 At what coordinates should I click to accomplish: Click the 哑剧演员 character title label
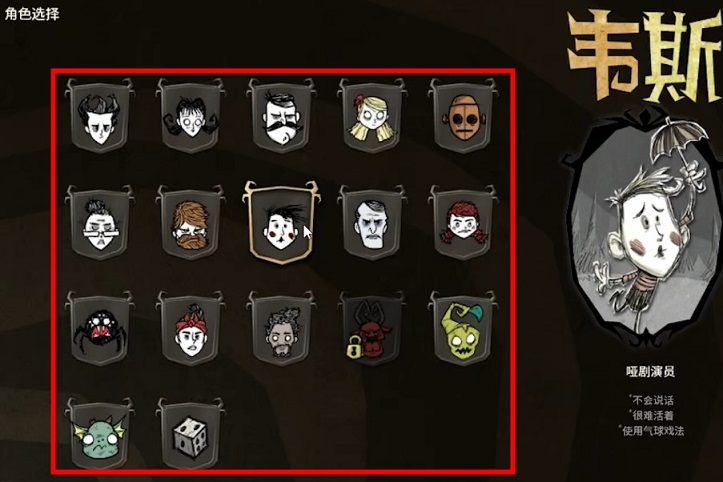tap(651, 372)
